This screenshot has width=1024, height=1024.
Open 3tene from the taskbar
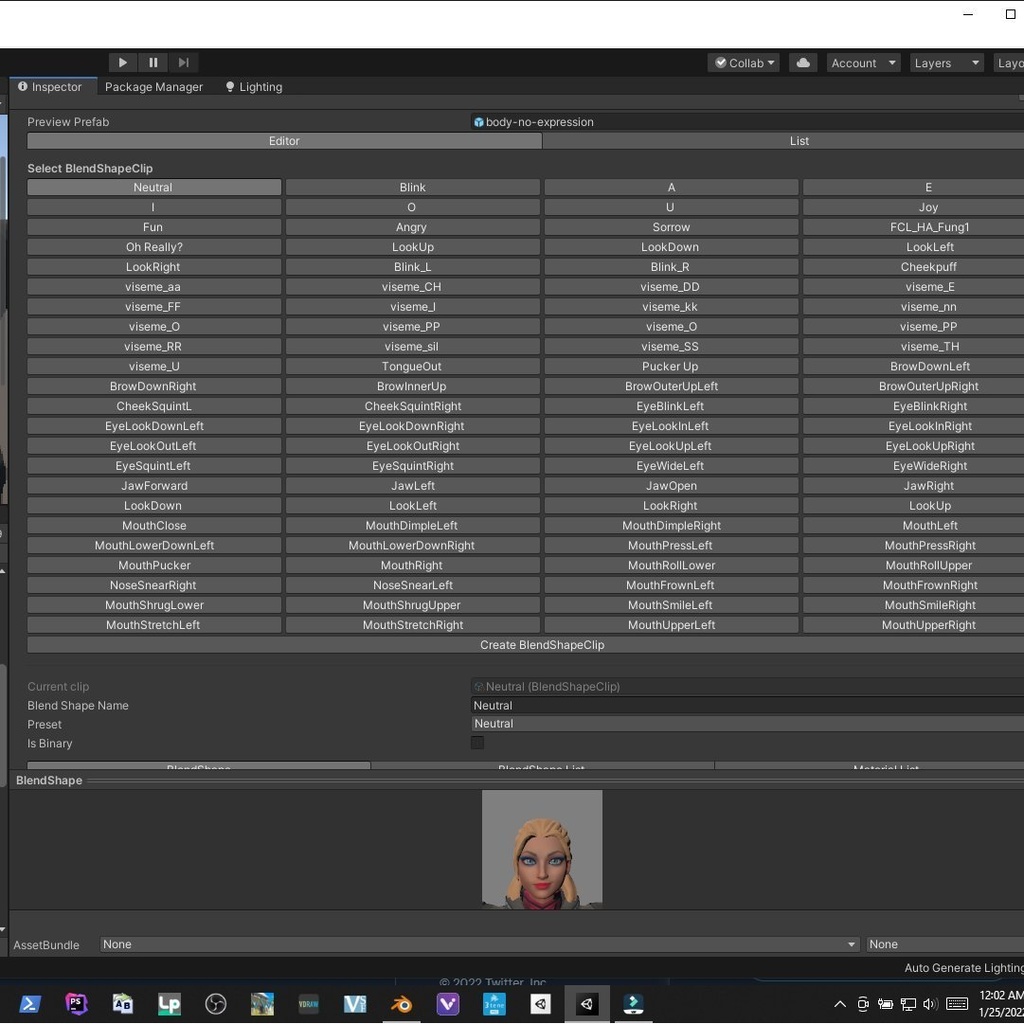click(x=494, y=1004)
